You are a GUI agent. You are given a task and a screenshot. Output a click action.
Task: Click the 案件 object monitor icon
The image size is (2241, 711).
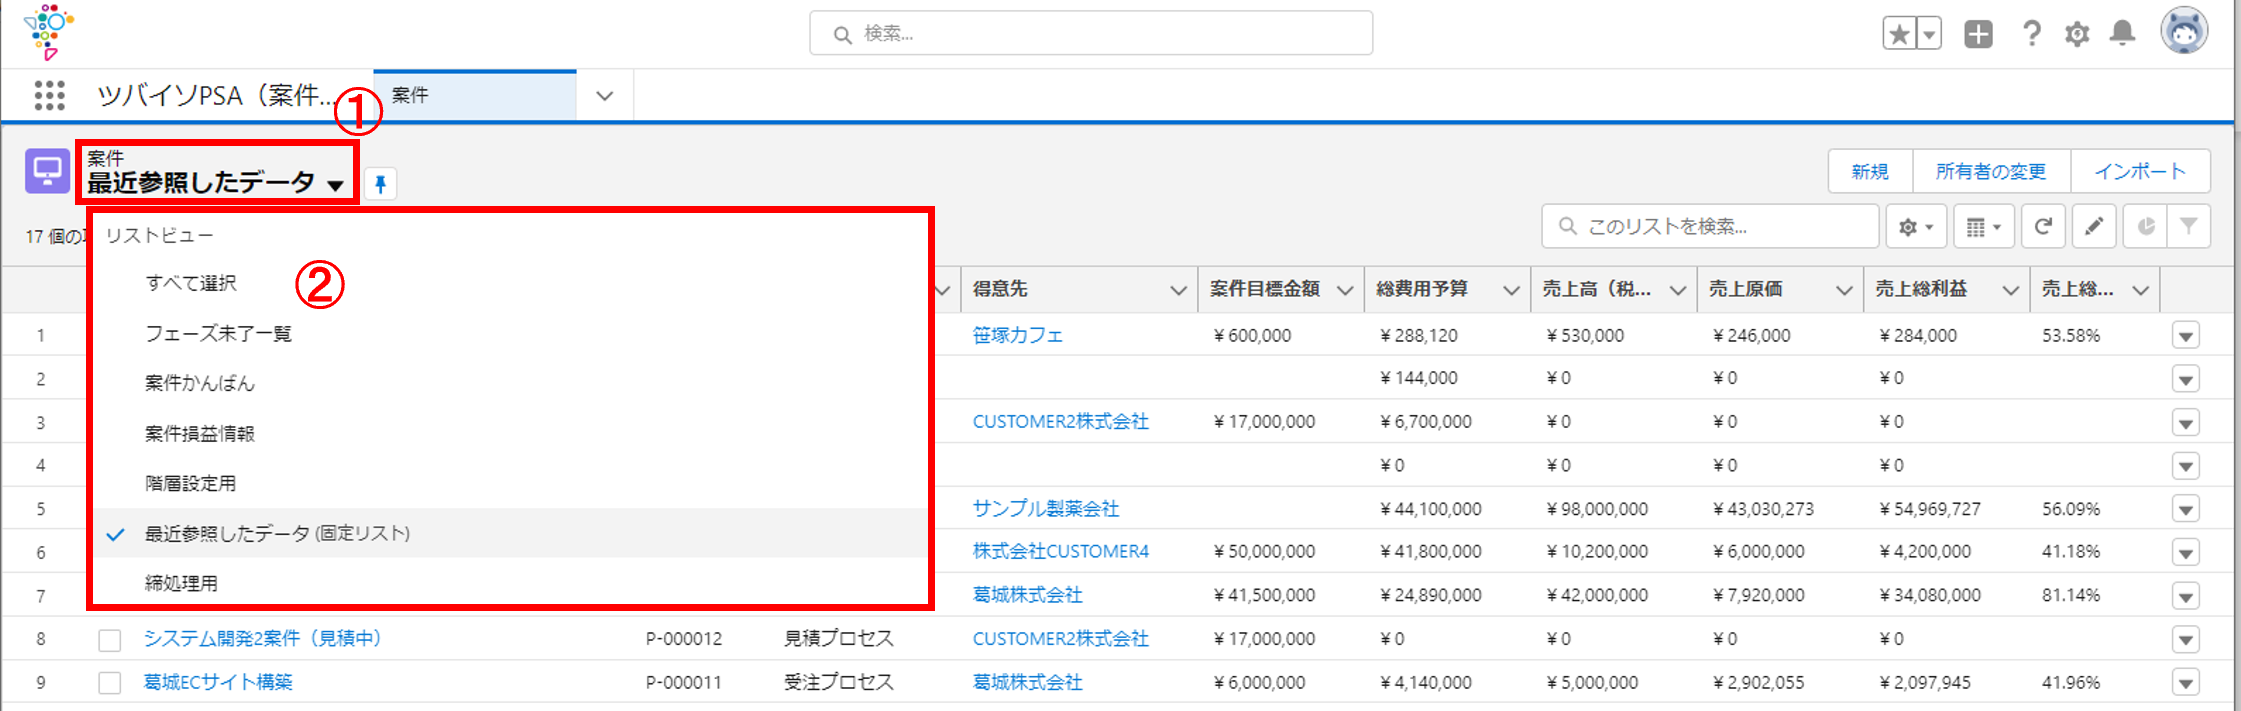coord(47,171)
